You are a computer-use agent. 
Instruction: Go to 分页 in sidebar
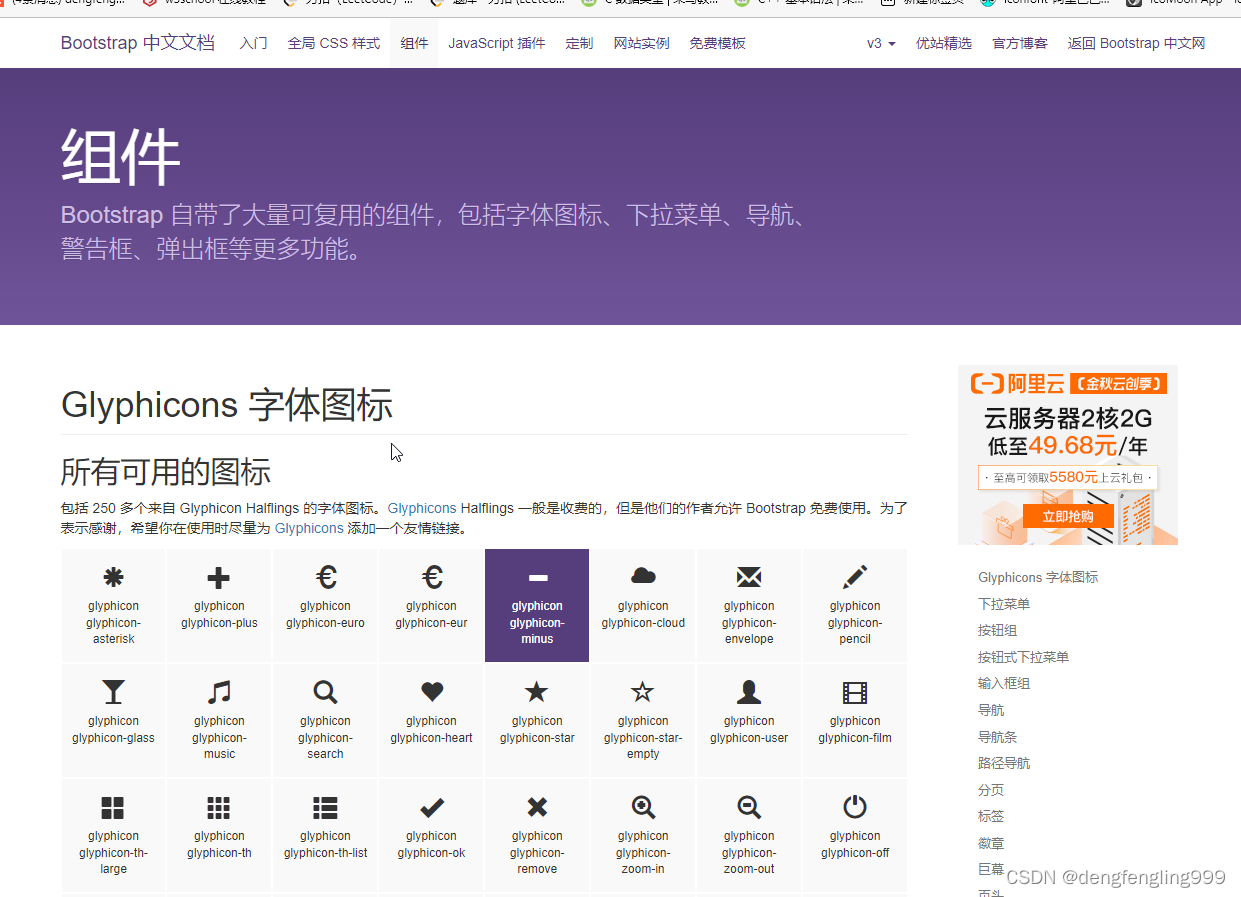pyautogui.click(x=991, y=790)
